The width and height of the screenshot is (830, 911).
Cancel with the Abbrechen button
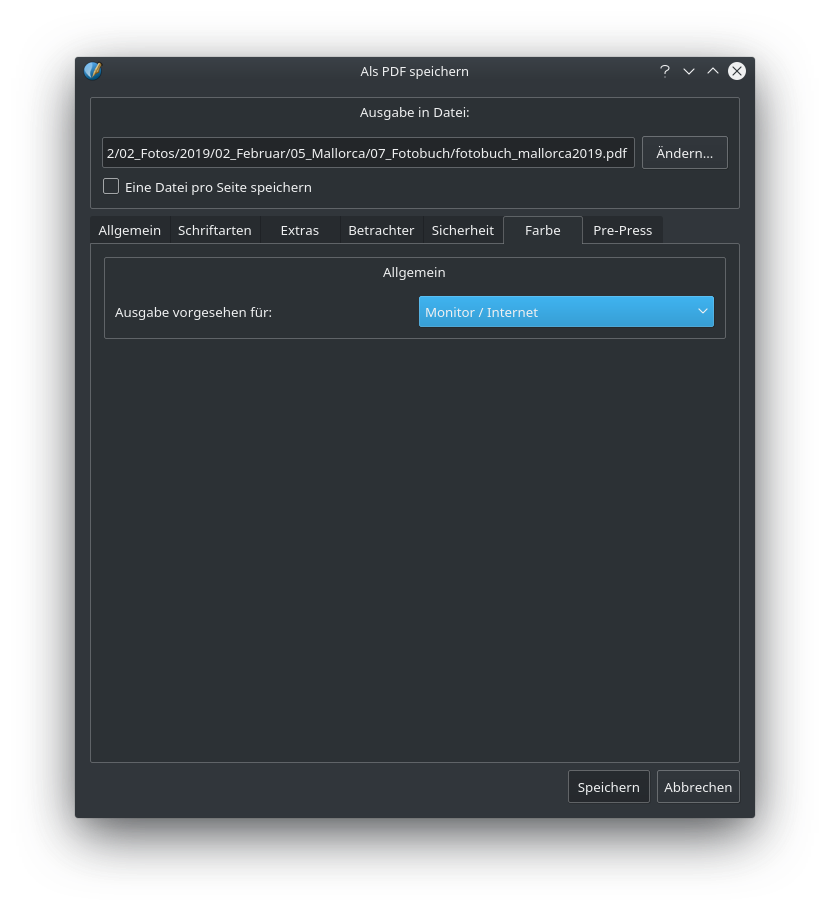pyautogui.click(x=698, y=787)
